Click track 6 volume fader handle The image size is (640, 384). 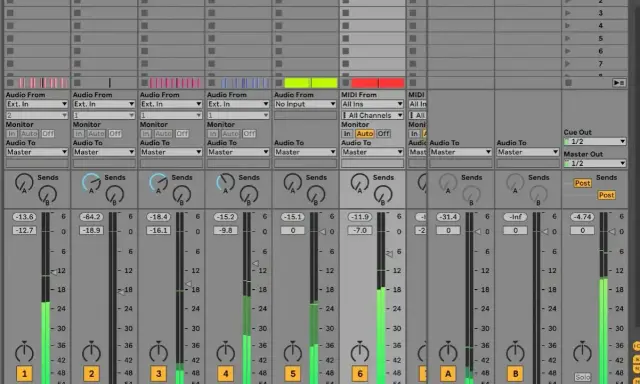(389, 254)
